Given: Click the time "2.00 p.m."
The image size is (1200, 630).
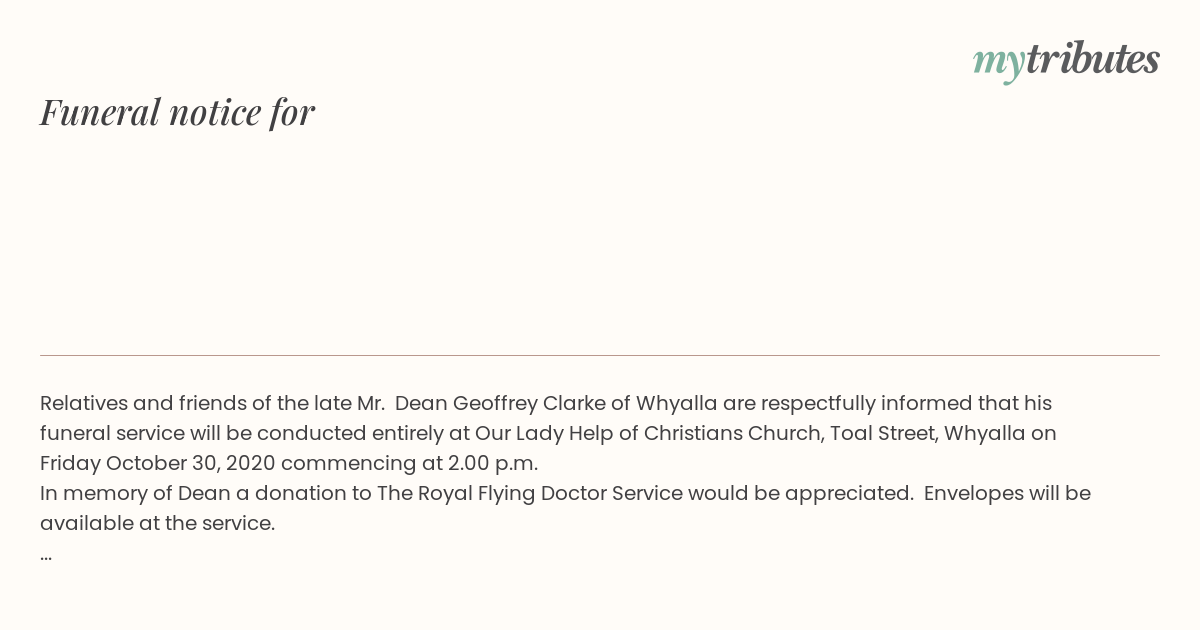Looking at the screenshot, I should pyautogui.click(x=492, y=464).
